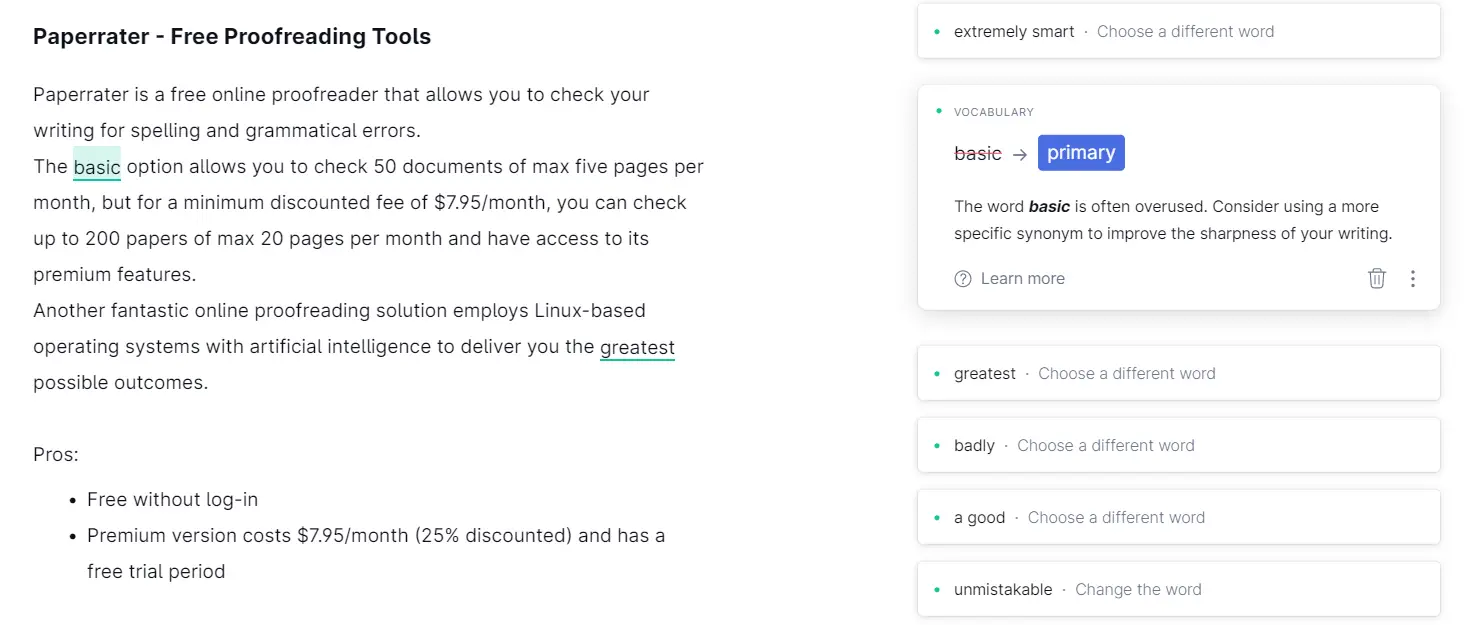Click the arrow between basic and primary
This screenshot has width=1467, height=625.
1019,154
